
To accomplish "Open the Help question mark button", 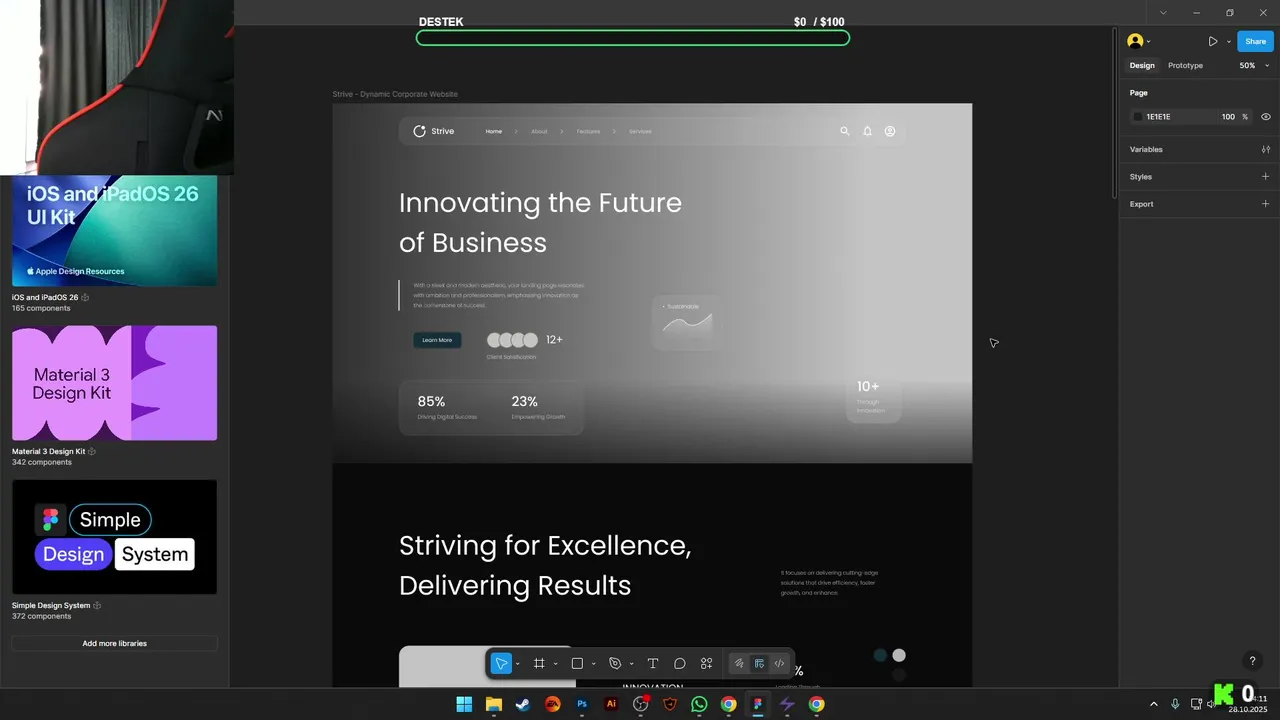I will pos(1252,661).
